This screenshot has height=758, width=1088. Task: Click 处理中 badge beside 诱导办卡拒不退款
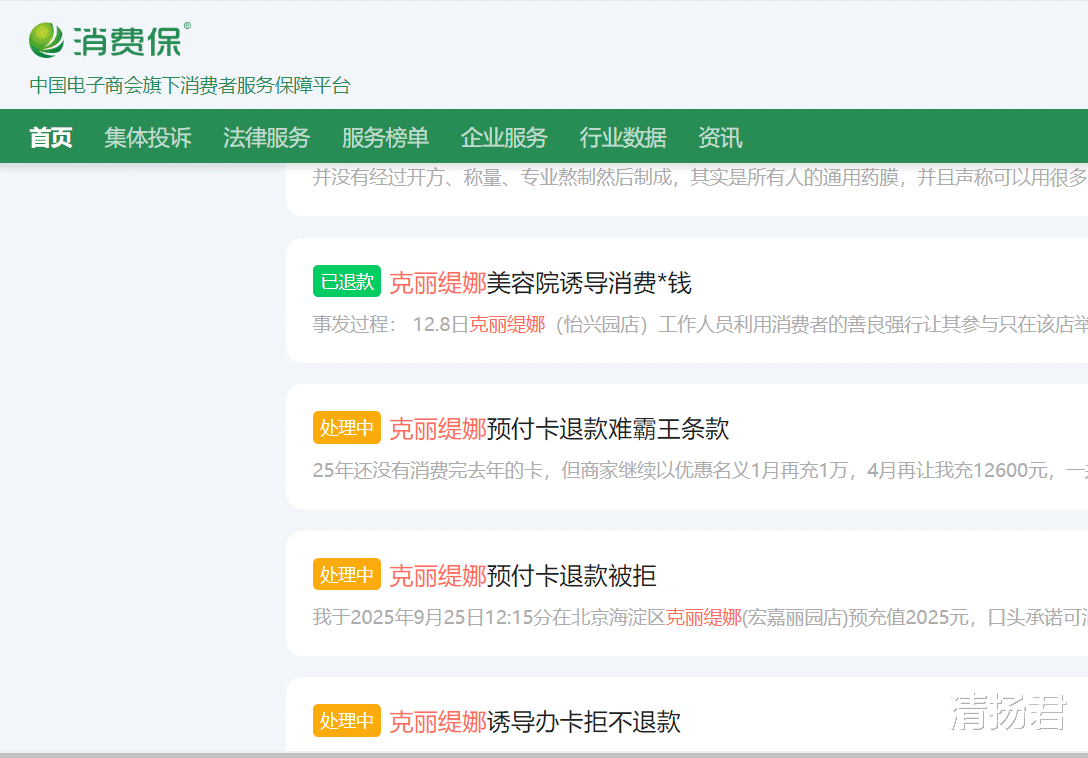pos(347,721)
